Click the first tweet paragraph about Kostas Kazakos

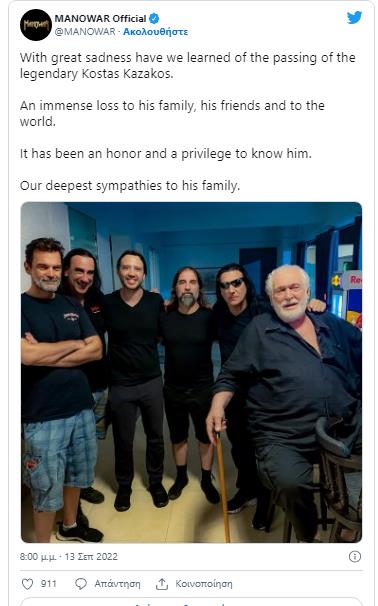point(188,66)
